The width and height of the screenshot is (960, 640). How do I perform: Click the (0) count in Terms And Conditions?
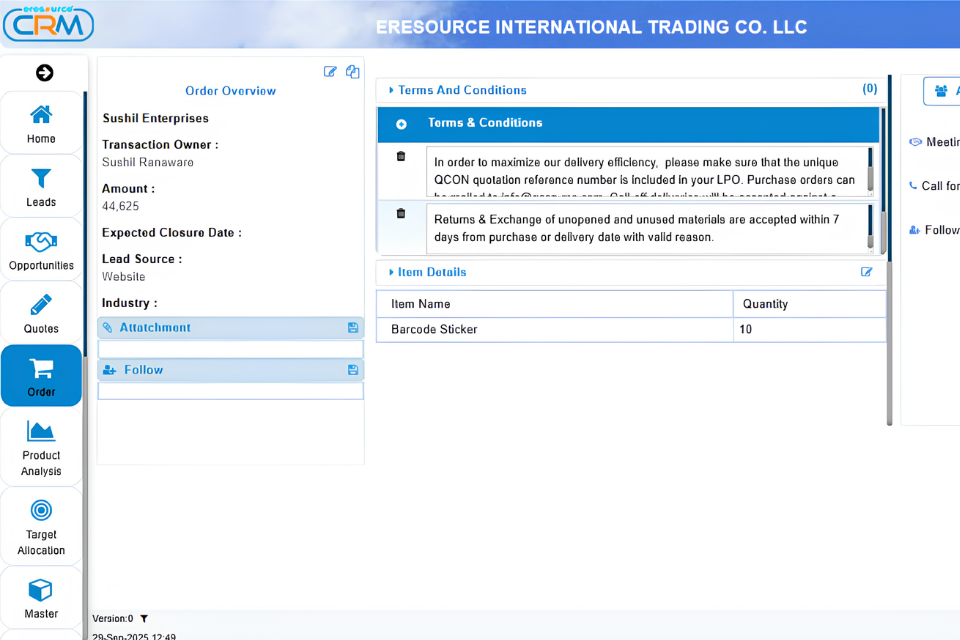(x=869, y=89)
